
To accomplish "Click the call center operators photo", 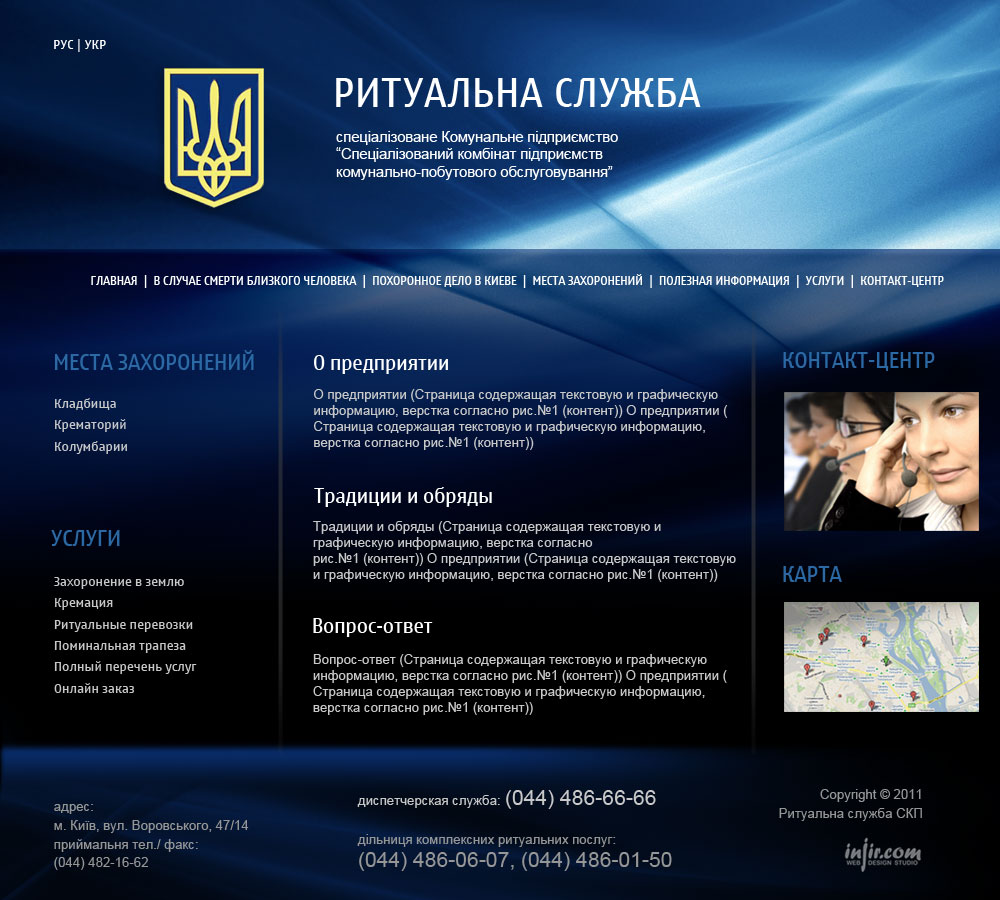I will (x=881, y=461).
